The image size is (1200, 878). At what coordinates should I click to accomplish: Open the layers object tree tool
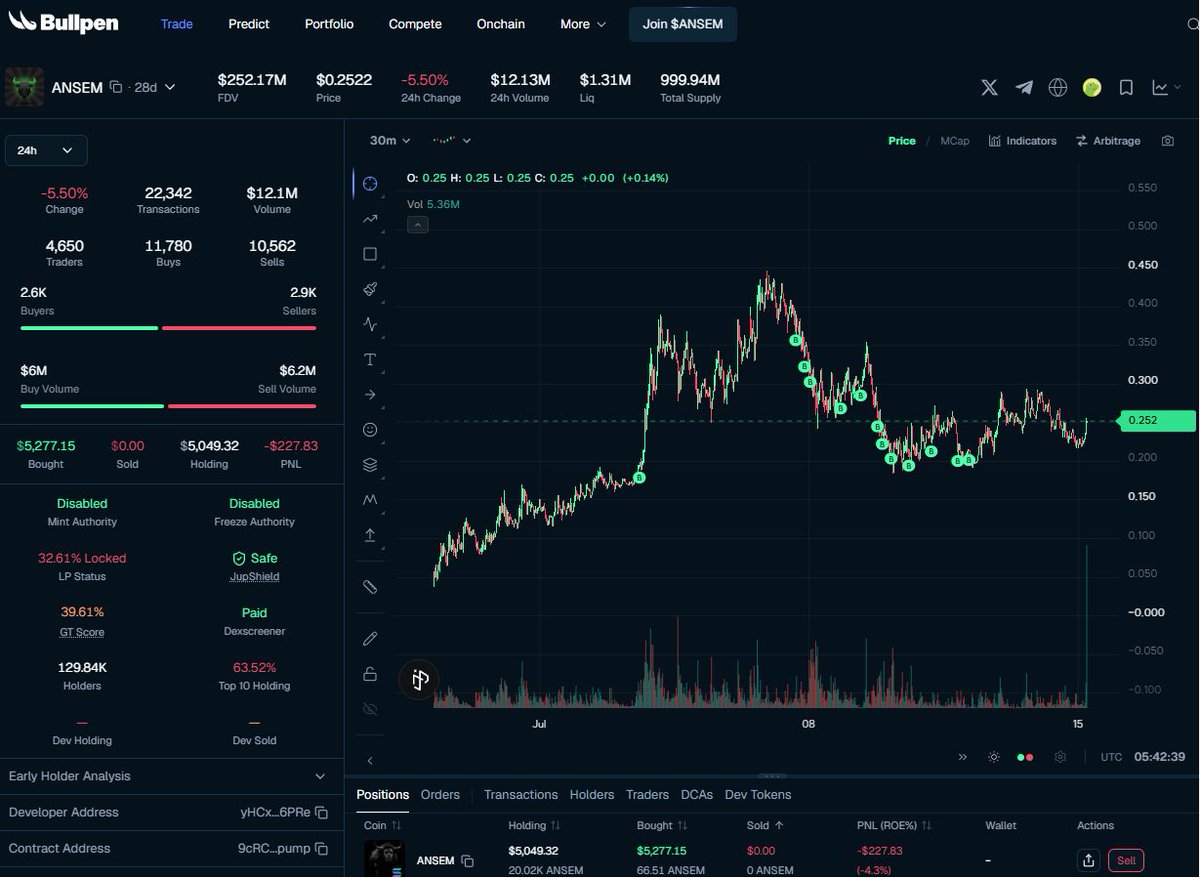pyautogui.click(x=370, y=464)
